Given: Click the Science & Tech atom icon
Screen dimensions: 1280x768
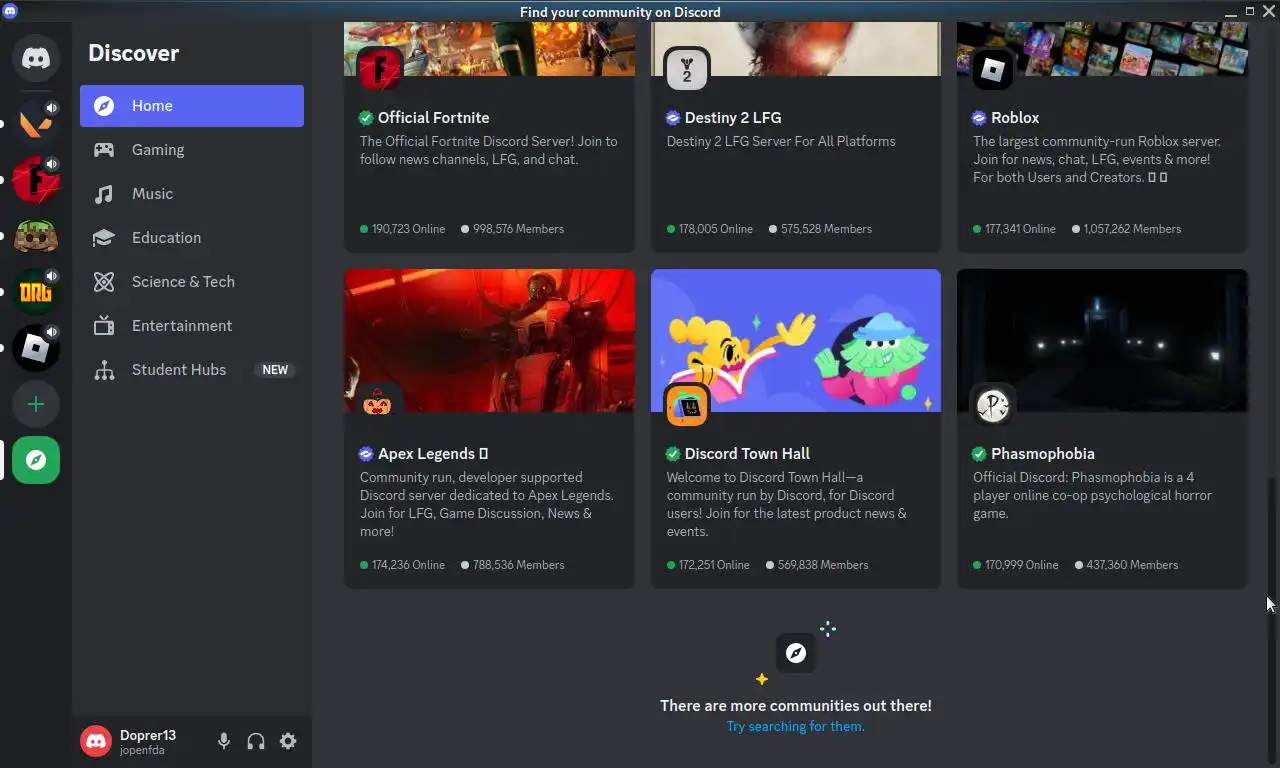Looking at the screenshot, I should tap(104, 282).
